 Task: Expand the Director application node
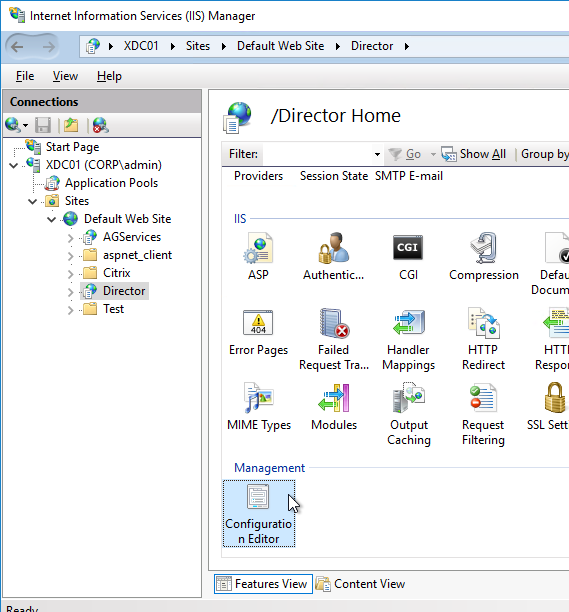71,292
